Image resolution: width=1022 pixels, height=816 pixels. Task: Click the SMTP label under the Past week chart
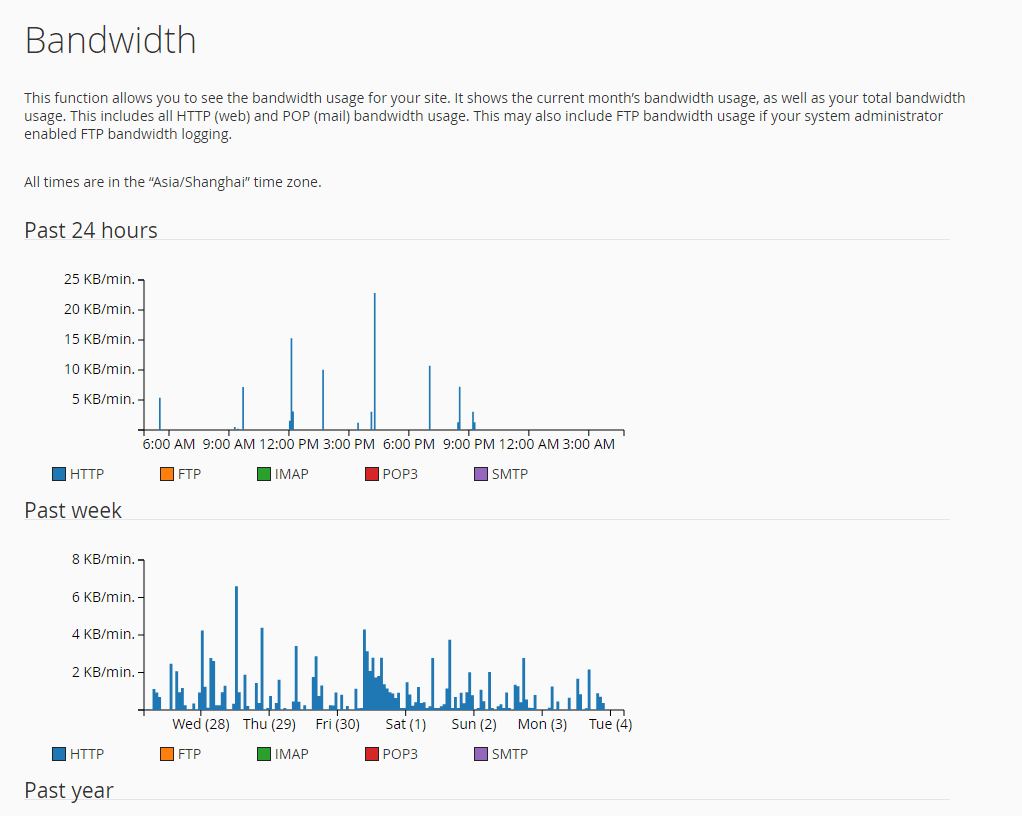click(510, 753)
